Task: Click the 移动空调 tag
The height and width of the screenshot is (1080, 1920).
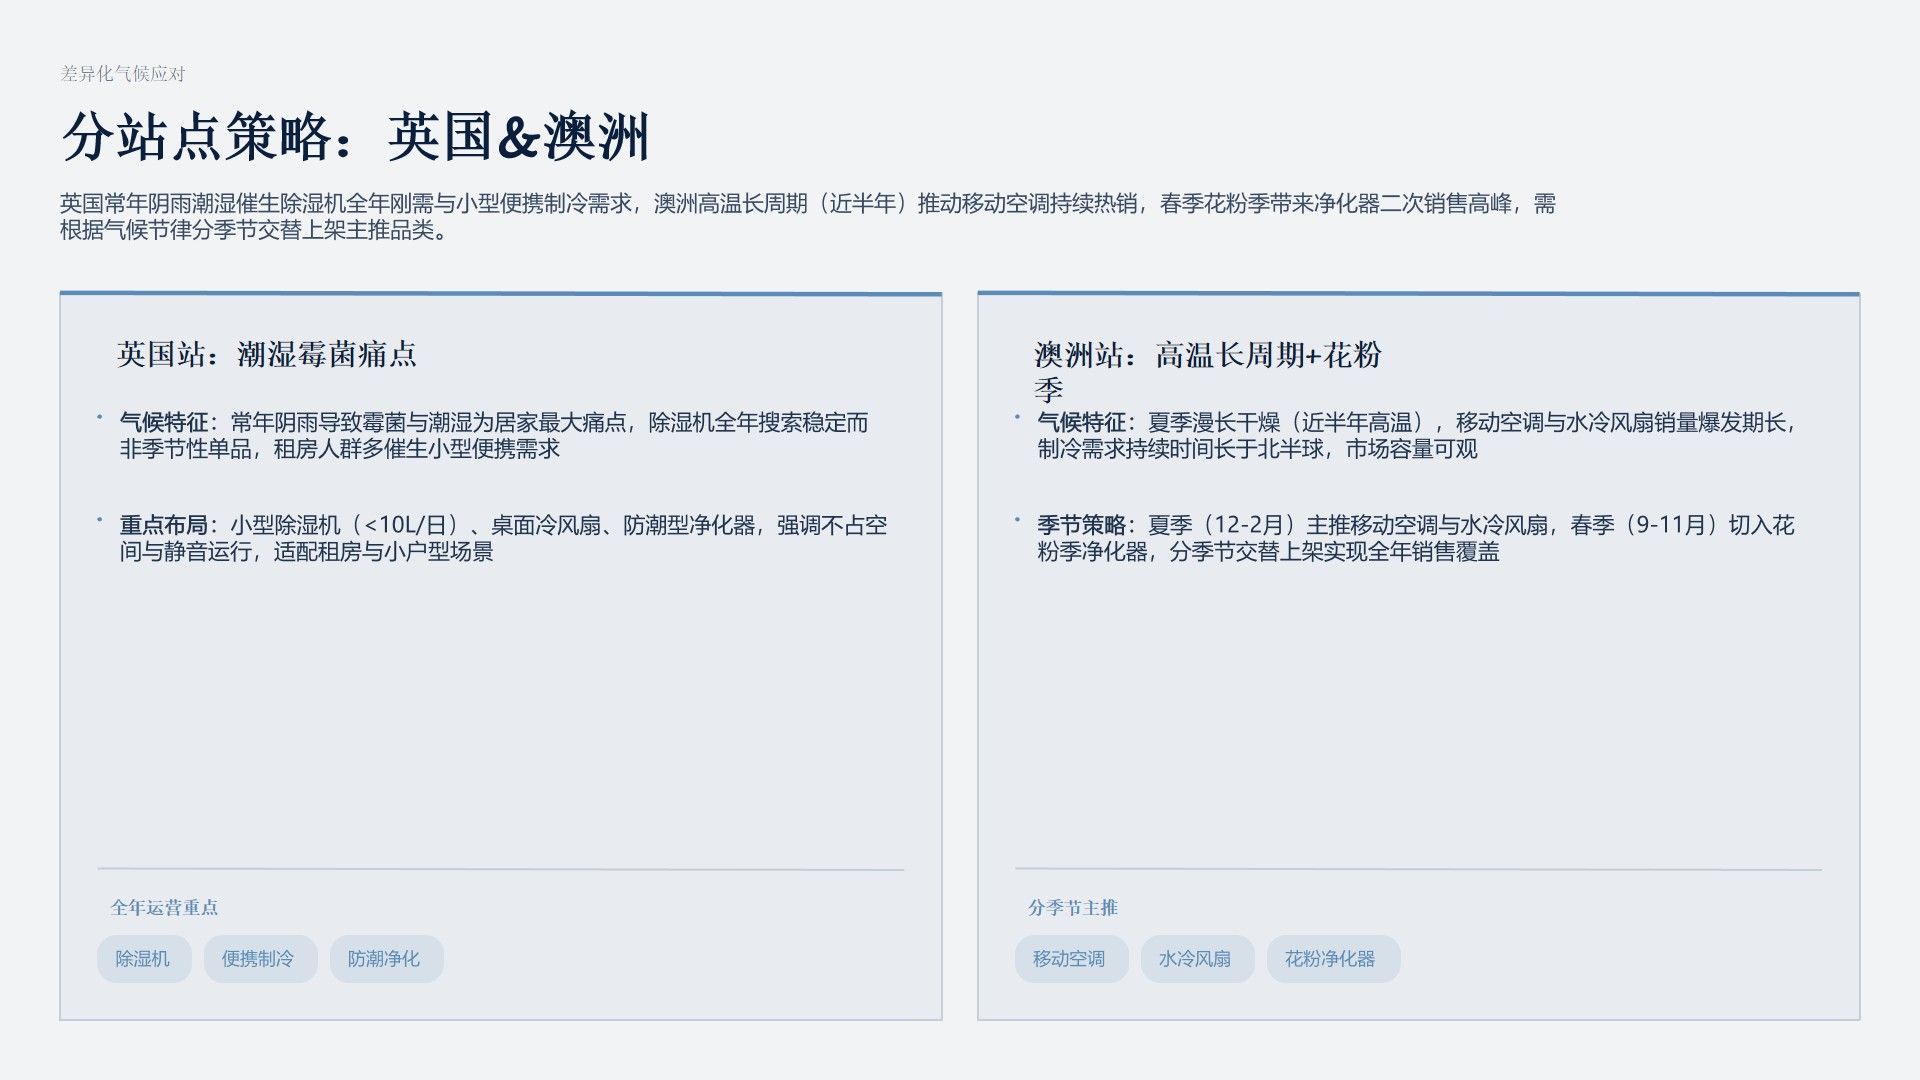Action: tap(1070, 959)
